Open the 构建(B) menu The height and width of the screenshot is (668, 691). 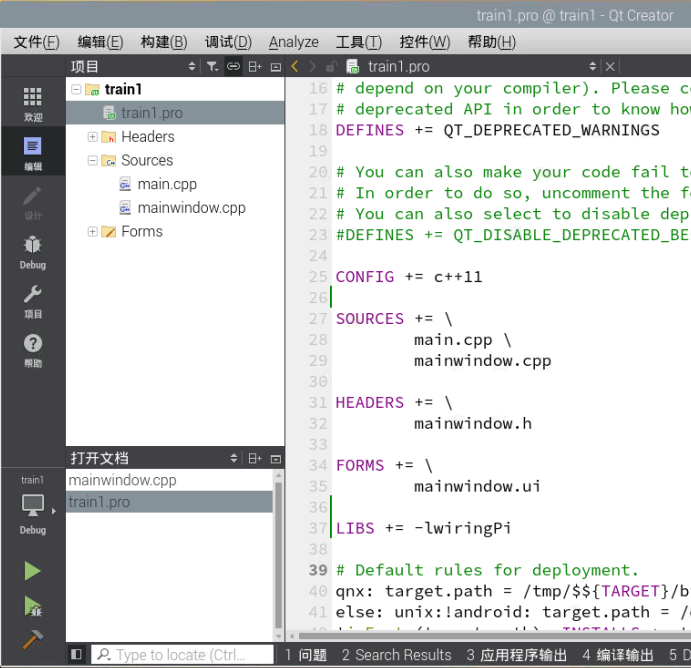coord(164,42)
